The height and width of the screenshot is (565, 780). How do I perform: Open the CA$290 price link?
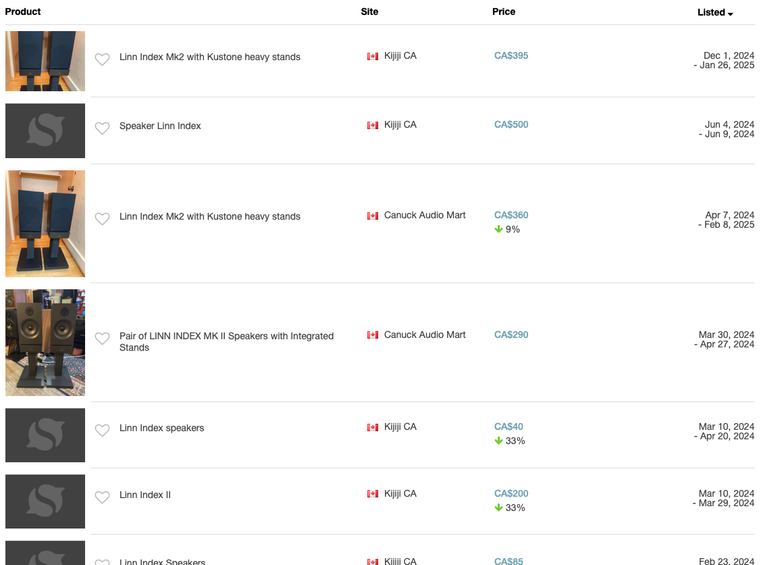click(x=511, y=335)
